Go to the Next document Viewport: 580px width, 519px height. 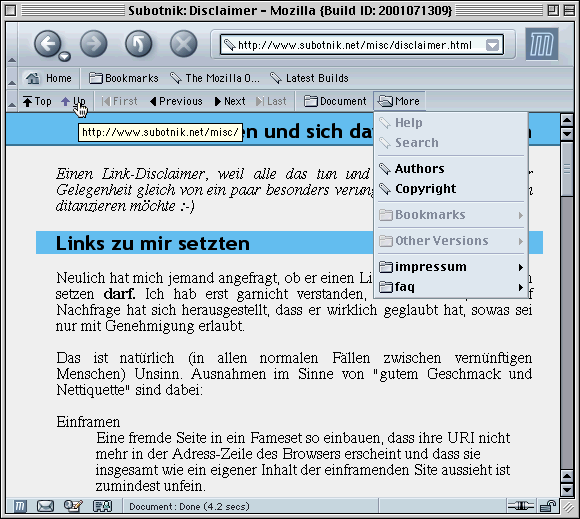coord(230,101)
